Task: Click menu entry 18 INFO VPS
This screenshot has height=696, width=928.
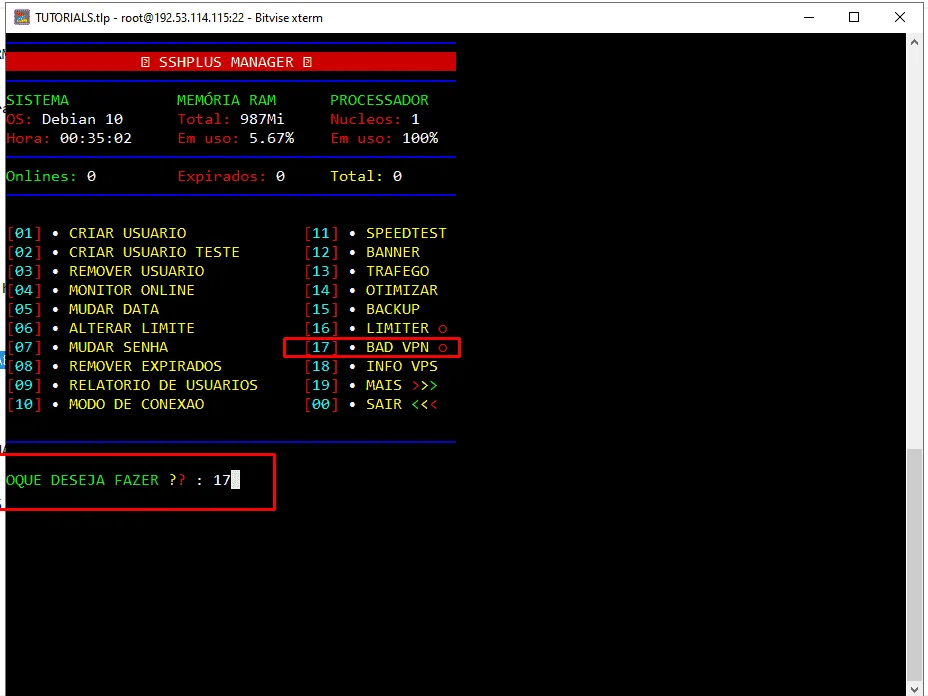Action: click(x=371, y=366)
